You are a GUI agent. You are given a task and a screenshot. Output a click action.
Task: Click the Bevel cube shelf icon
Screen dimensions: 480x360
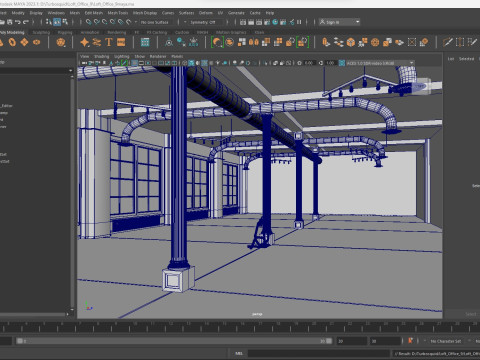click(x=351, y=42)
